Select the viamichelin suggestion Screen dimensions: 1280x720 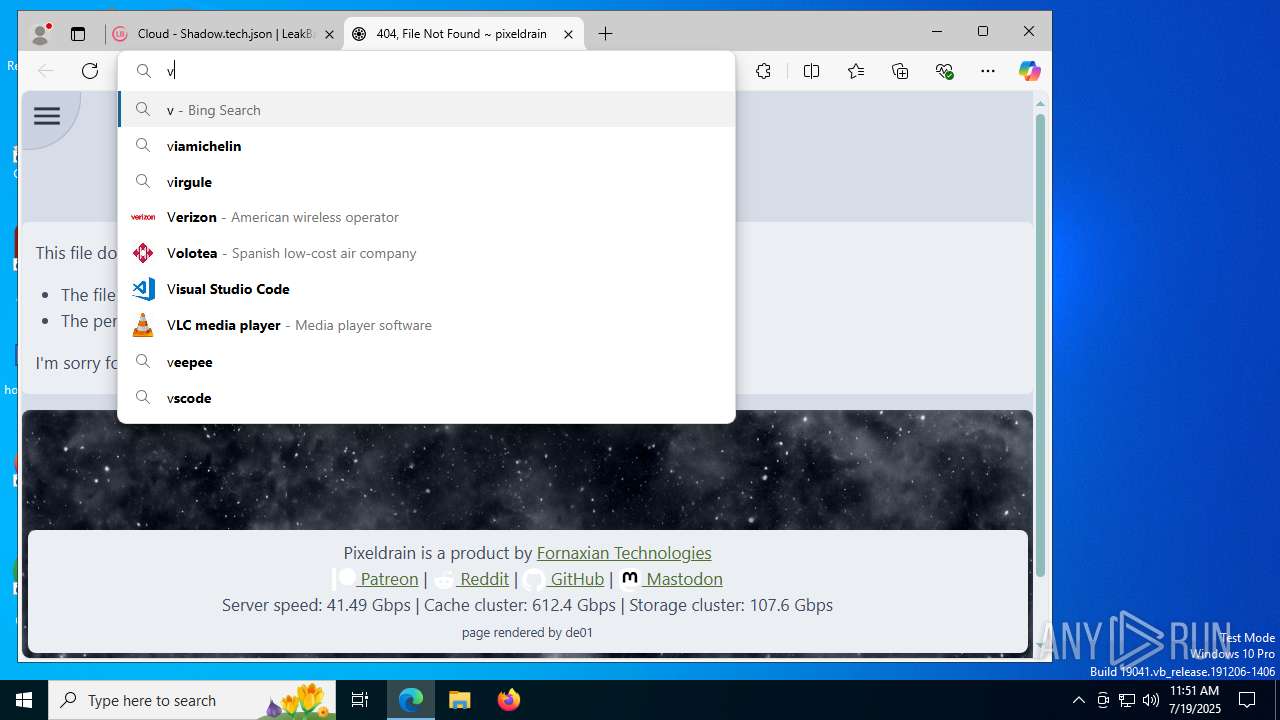pos(427,146)
